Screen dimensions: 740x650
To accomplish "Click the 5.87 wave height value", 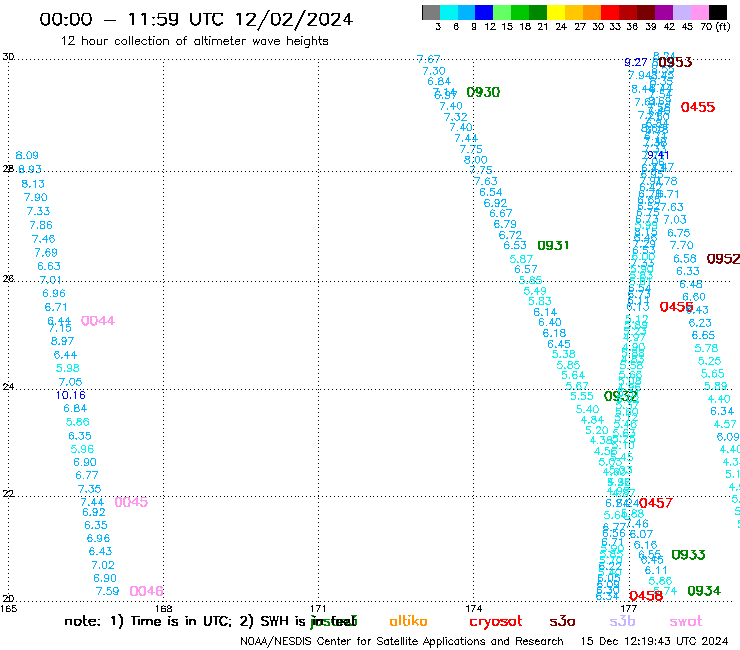I will click(x=521, y=259).
